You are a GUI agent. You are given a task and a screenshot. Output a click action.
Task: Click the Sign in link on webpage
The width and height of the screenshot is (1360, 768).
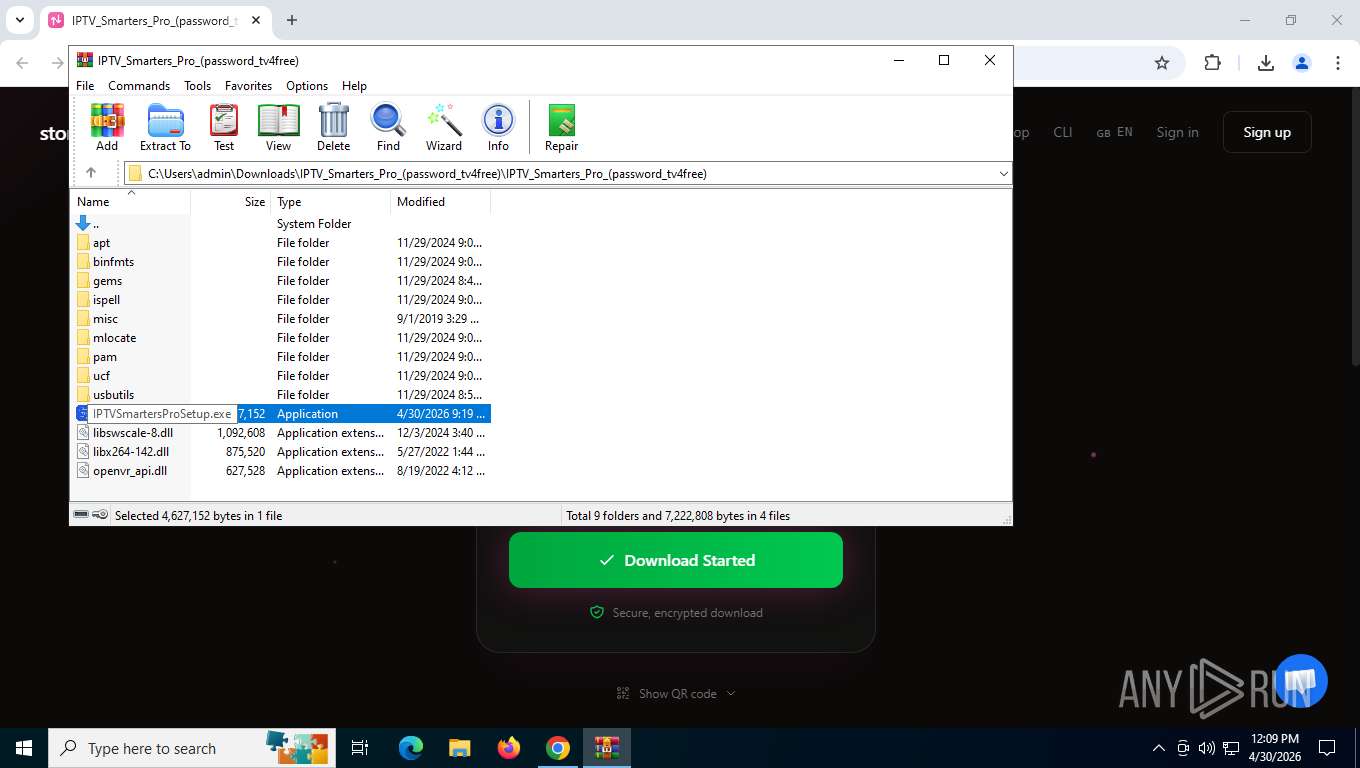click(1177, 132)
